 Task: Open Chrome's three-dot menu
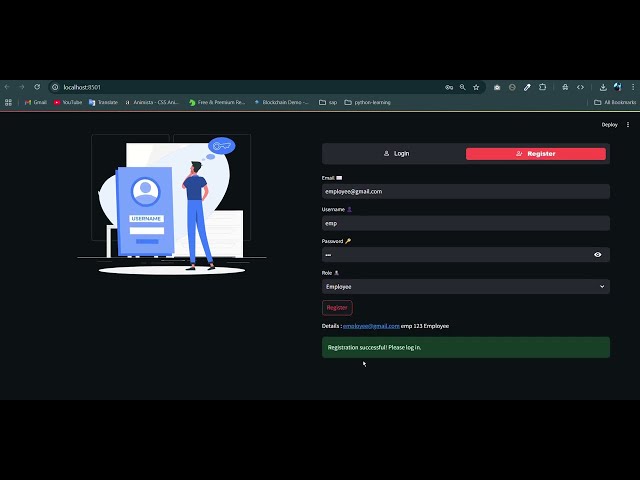[633, 87]
